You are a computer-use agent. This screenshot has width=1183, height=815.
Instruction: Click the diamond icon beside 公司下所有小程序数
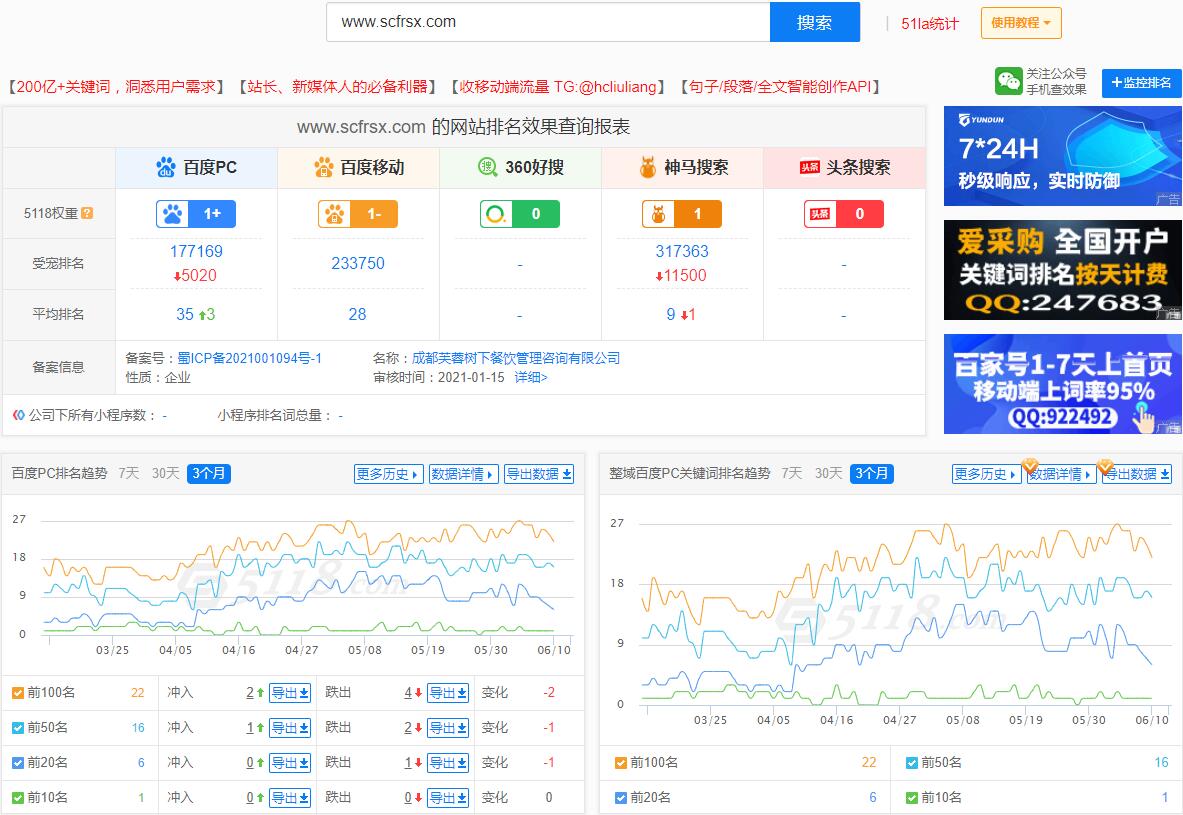14,415
